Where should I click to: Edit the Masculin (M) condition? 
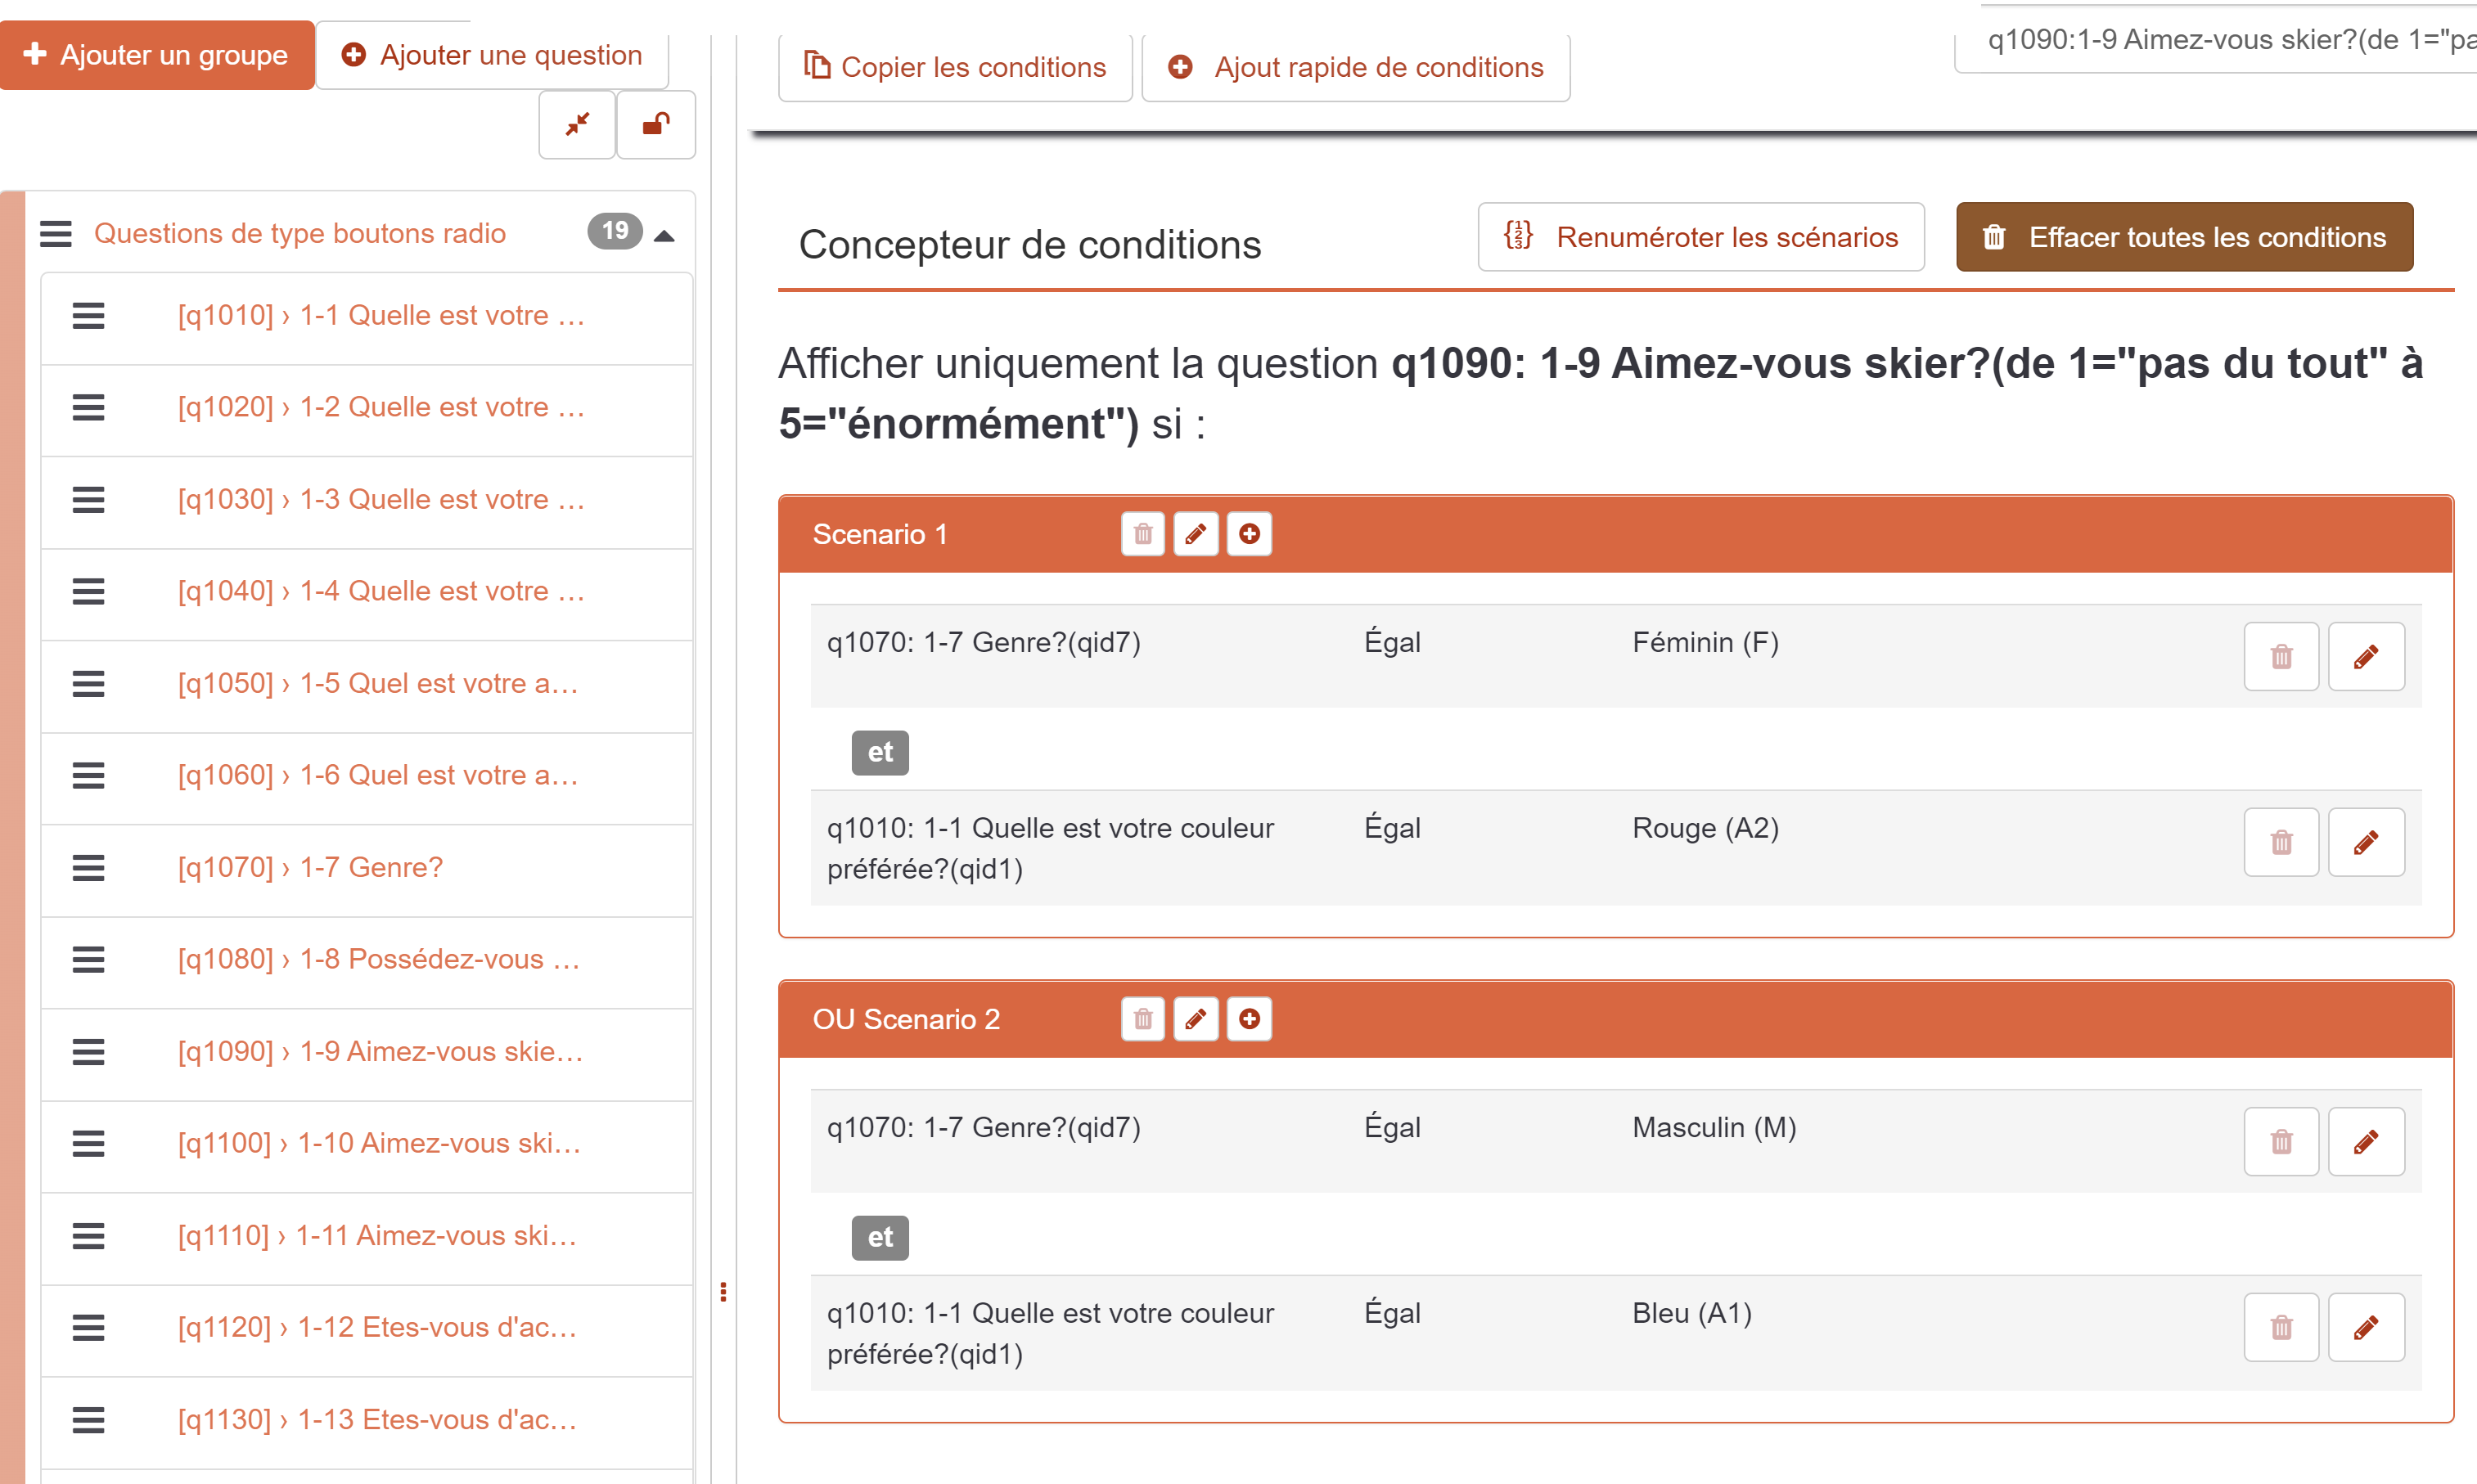(x=2365, y=1142)
